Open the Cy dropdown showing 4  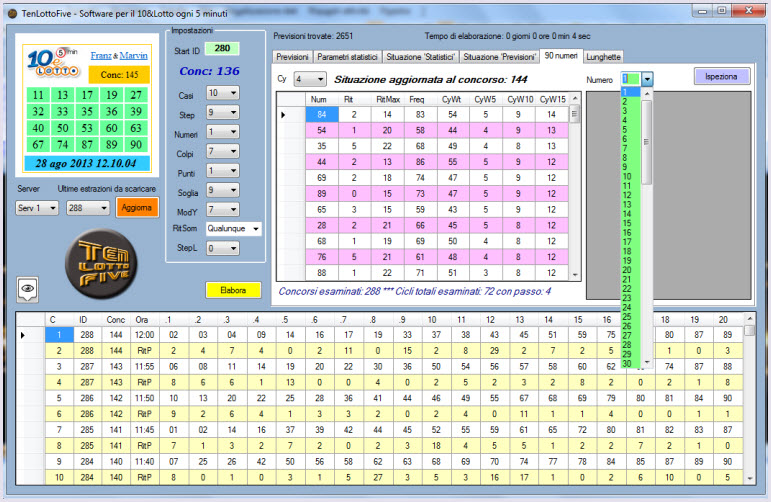tap(310, 79)
